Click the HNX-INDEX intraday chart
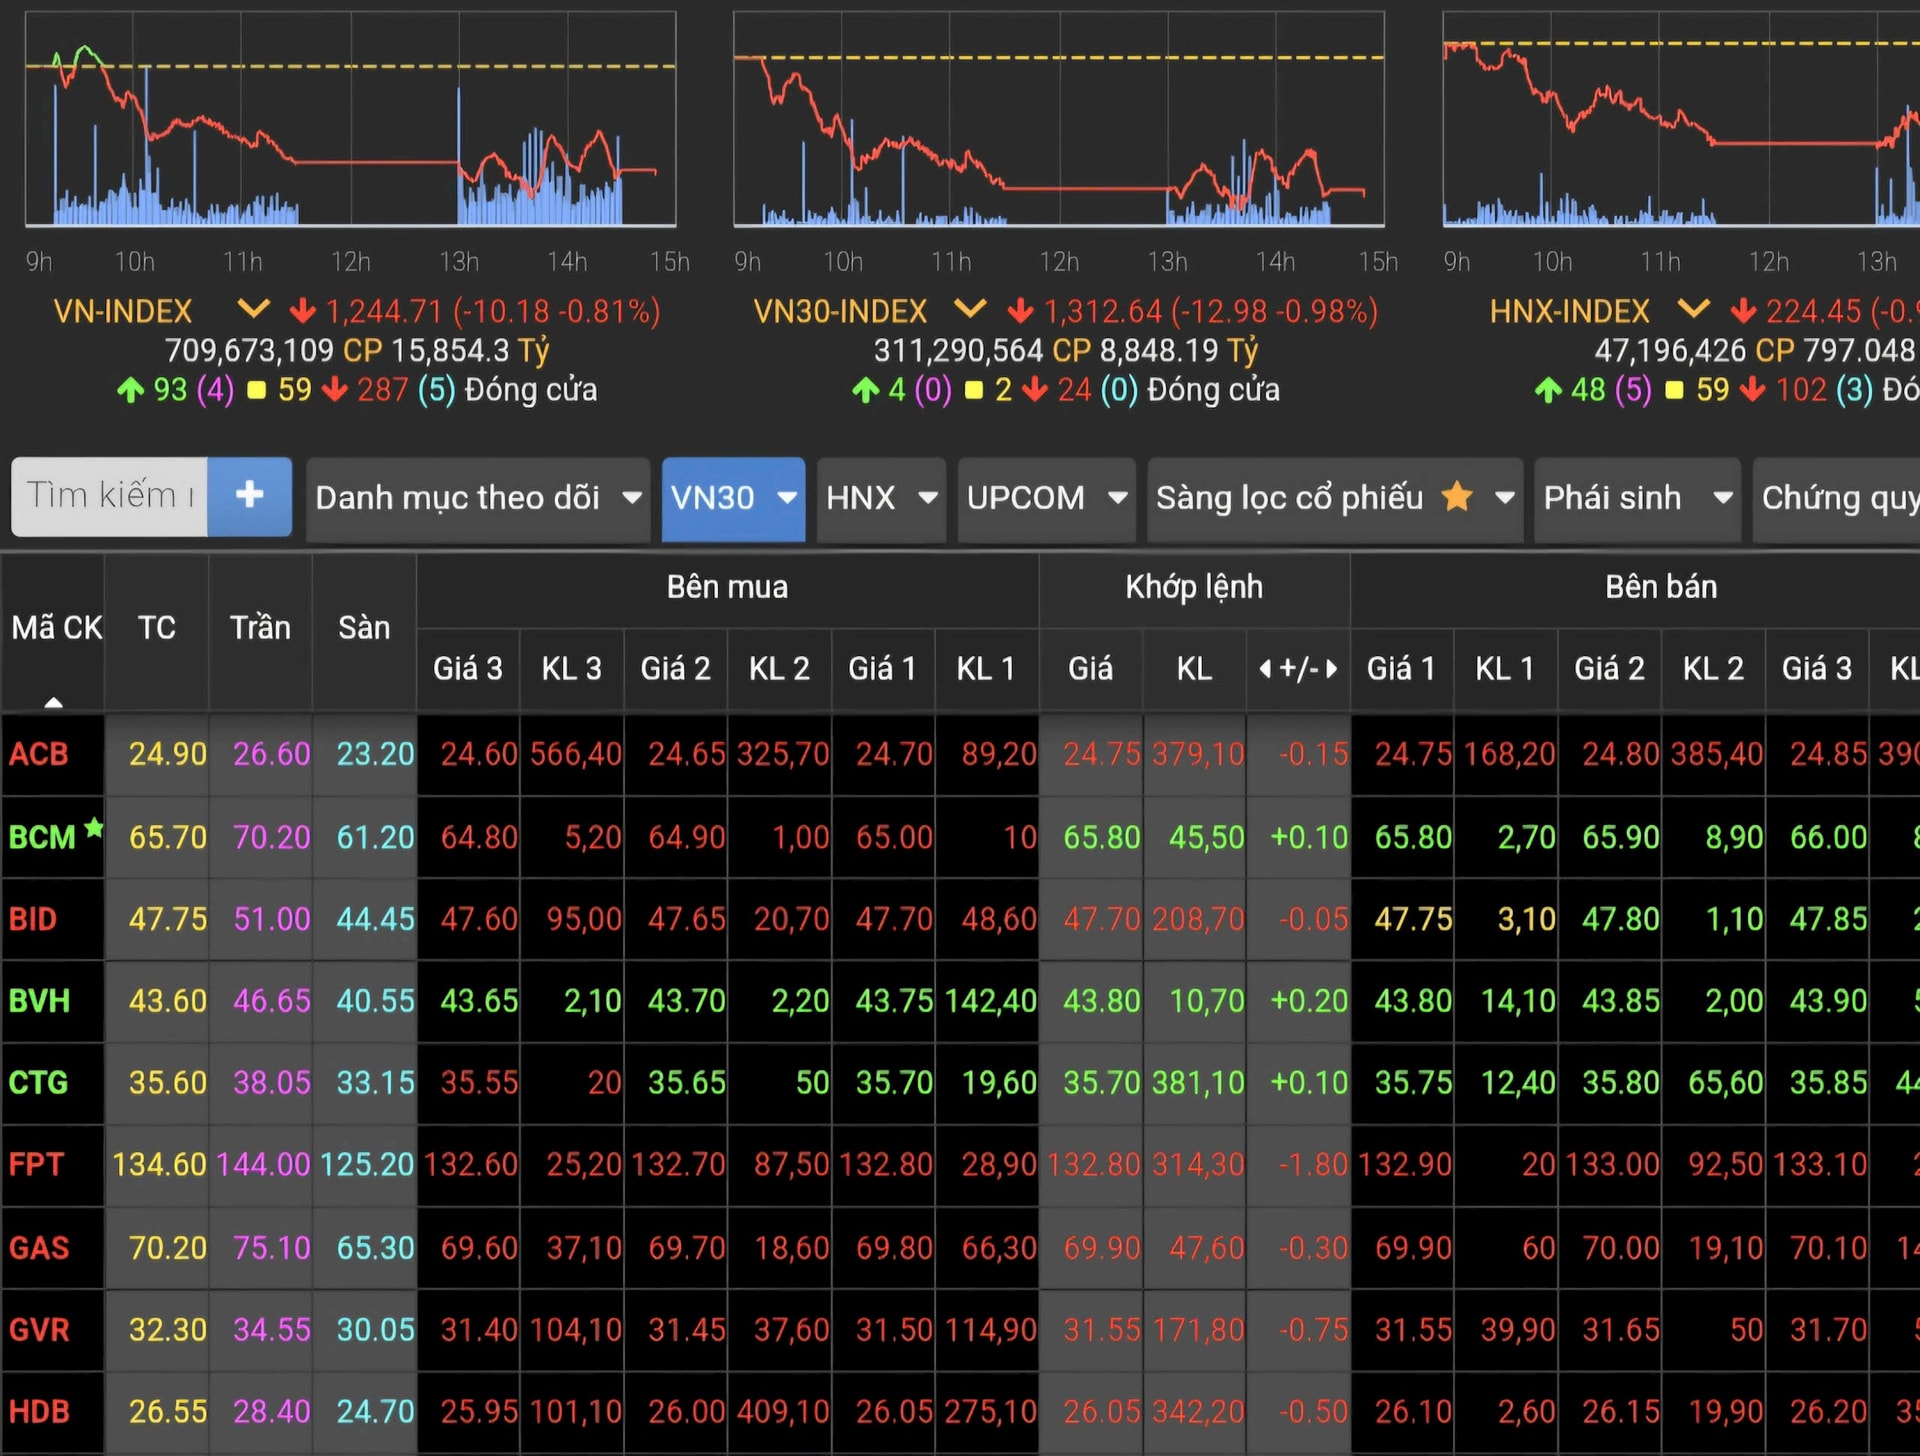 pyautogui.click(x=1681, y=118)
